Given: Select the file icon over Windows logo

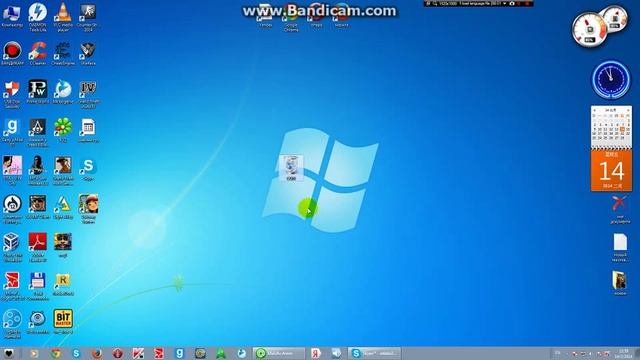Looking at the screenshot, I should [291, 168].
